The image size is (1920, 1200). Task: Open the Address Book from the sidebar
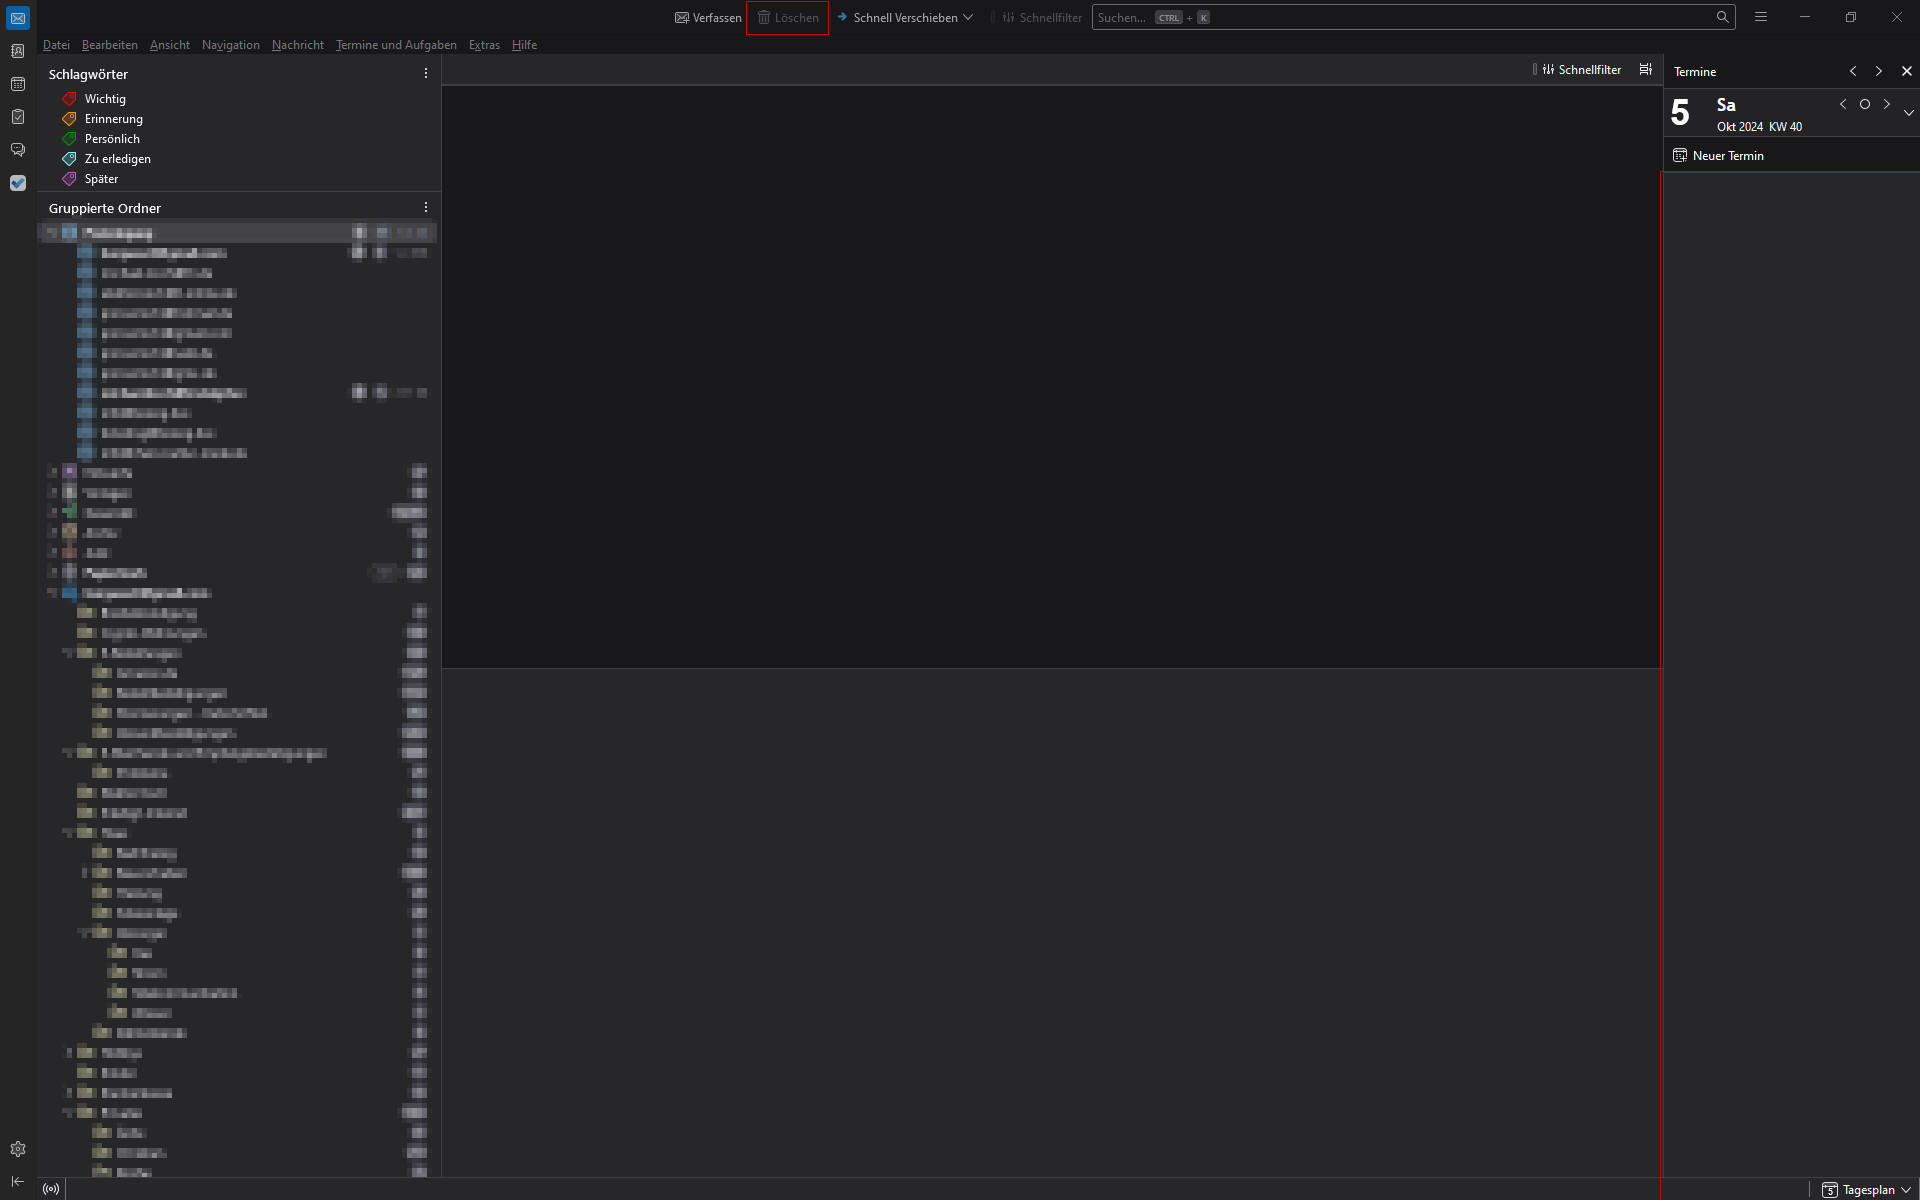pyautogui.click(x=18, y=51)
